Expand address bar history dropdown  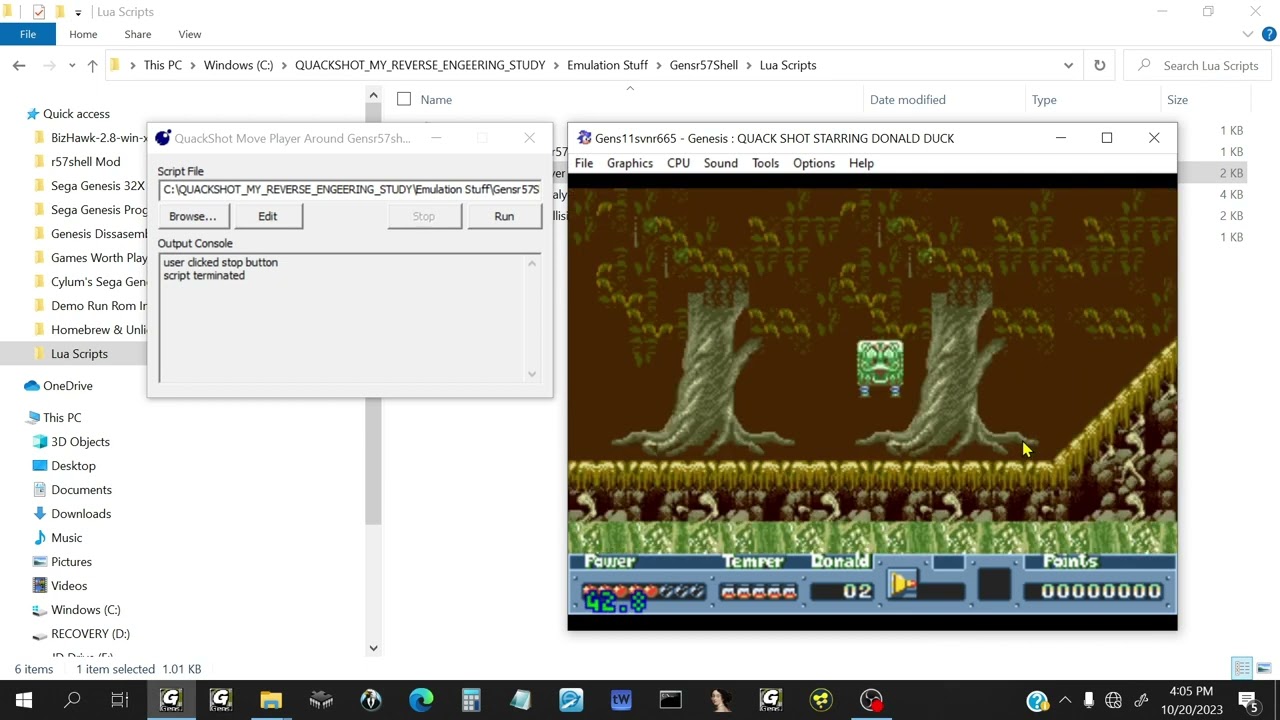[1068, 65]
